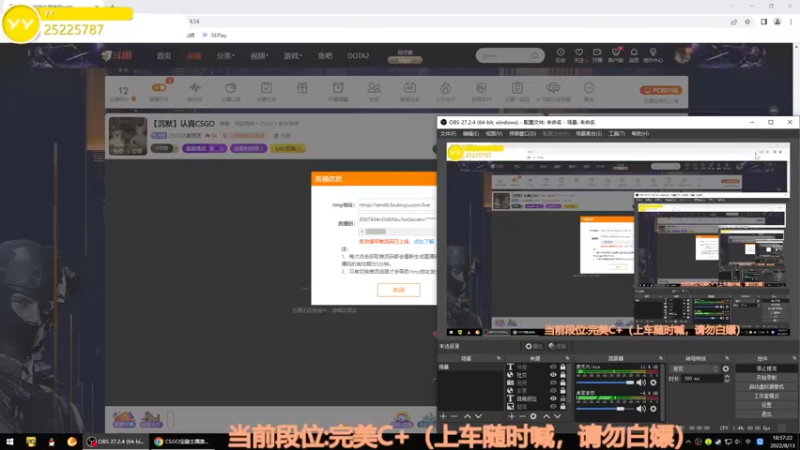Click 开始录制 button in OBS controls

(766, 378)
